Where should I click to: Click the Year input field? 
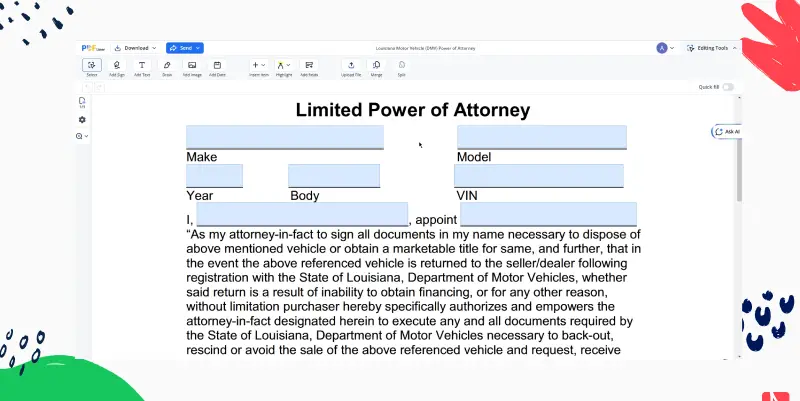coord(214,176)
